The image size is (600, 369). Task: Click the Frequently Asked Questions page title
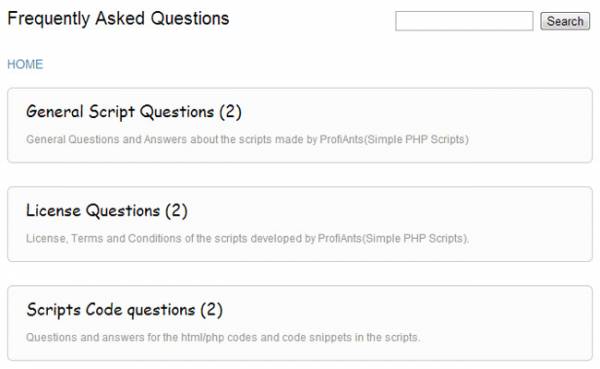click(x=118, y=18)
